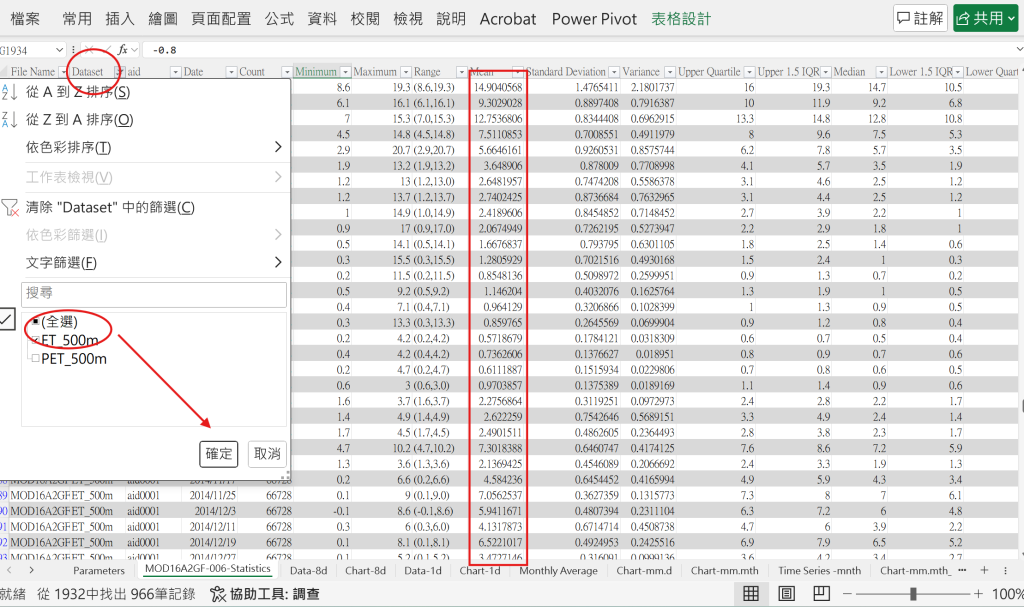Screen dimensions: 1024x607
Task: Move the zoom slider handle
Action: pos(913,594)
